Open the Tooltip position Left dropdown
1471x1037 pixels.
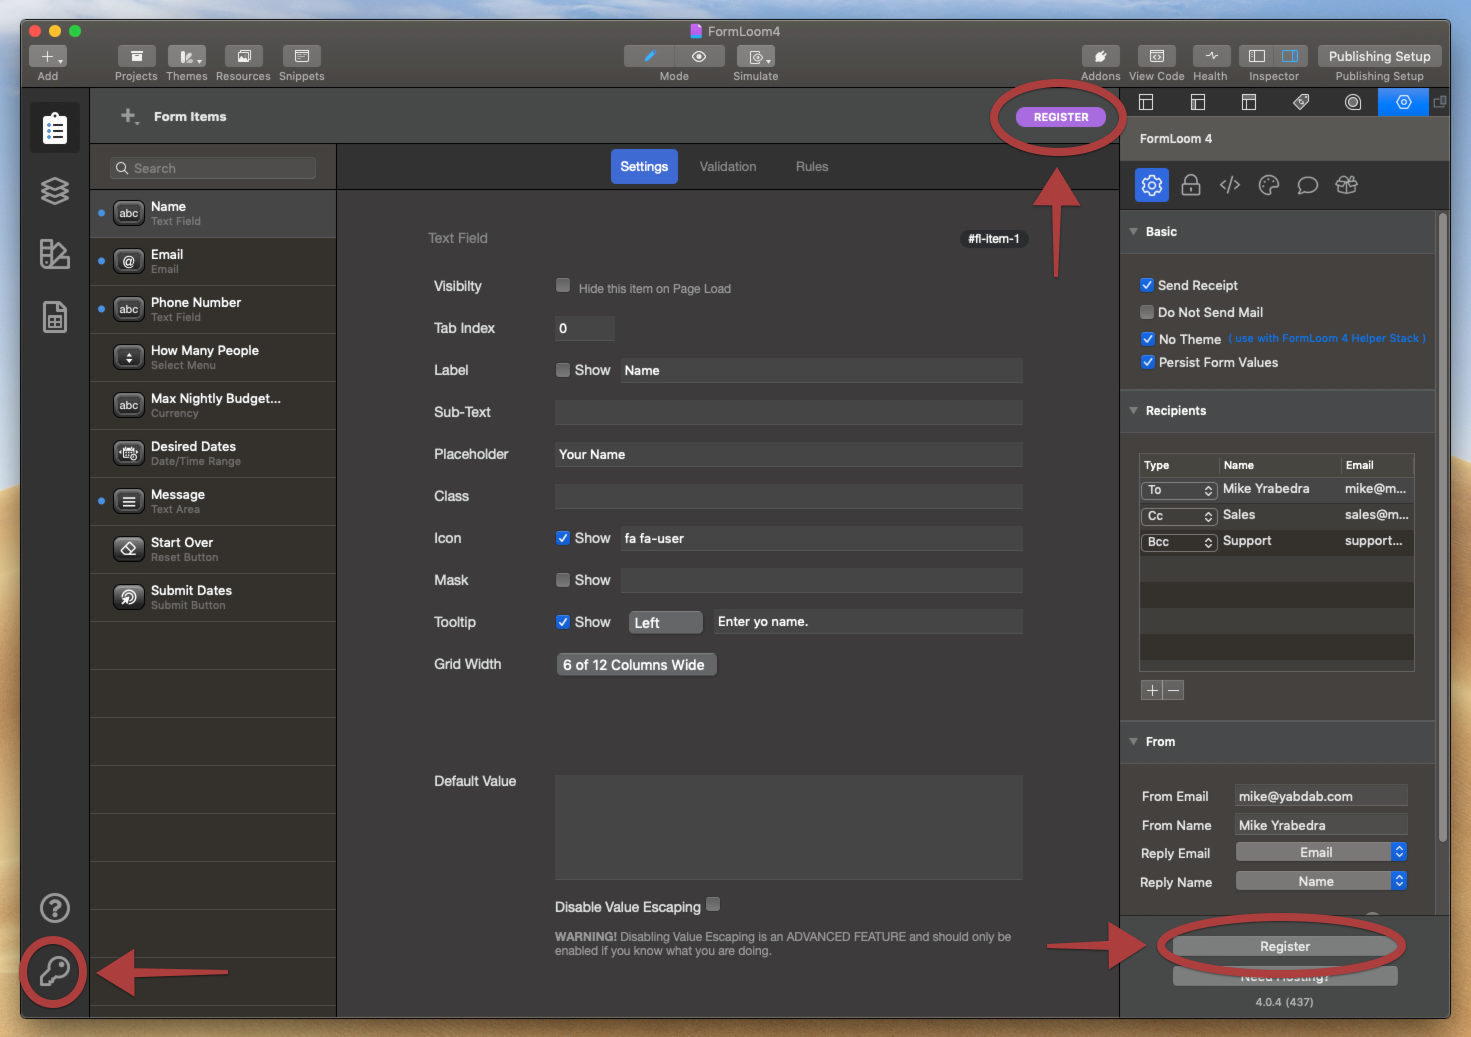(x=666, y=623)
